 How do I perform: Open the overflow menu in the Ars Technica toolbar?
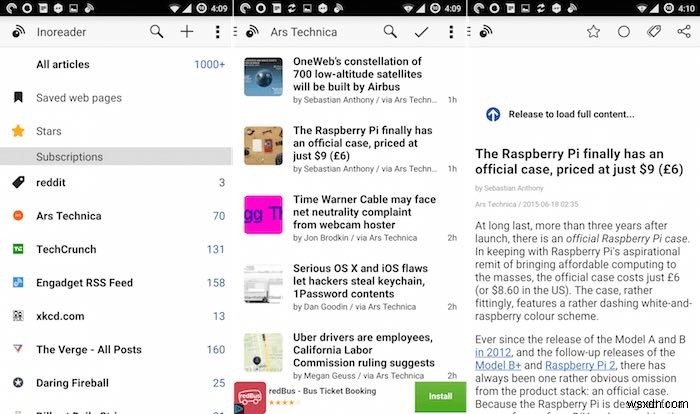451,32
